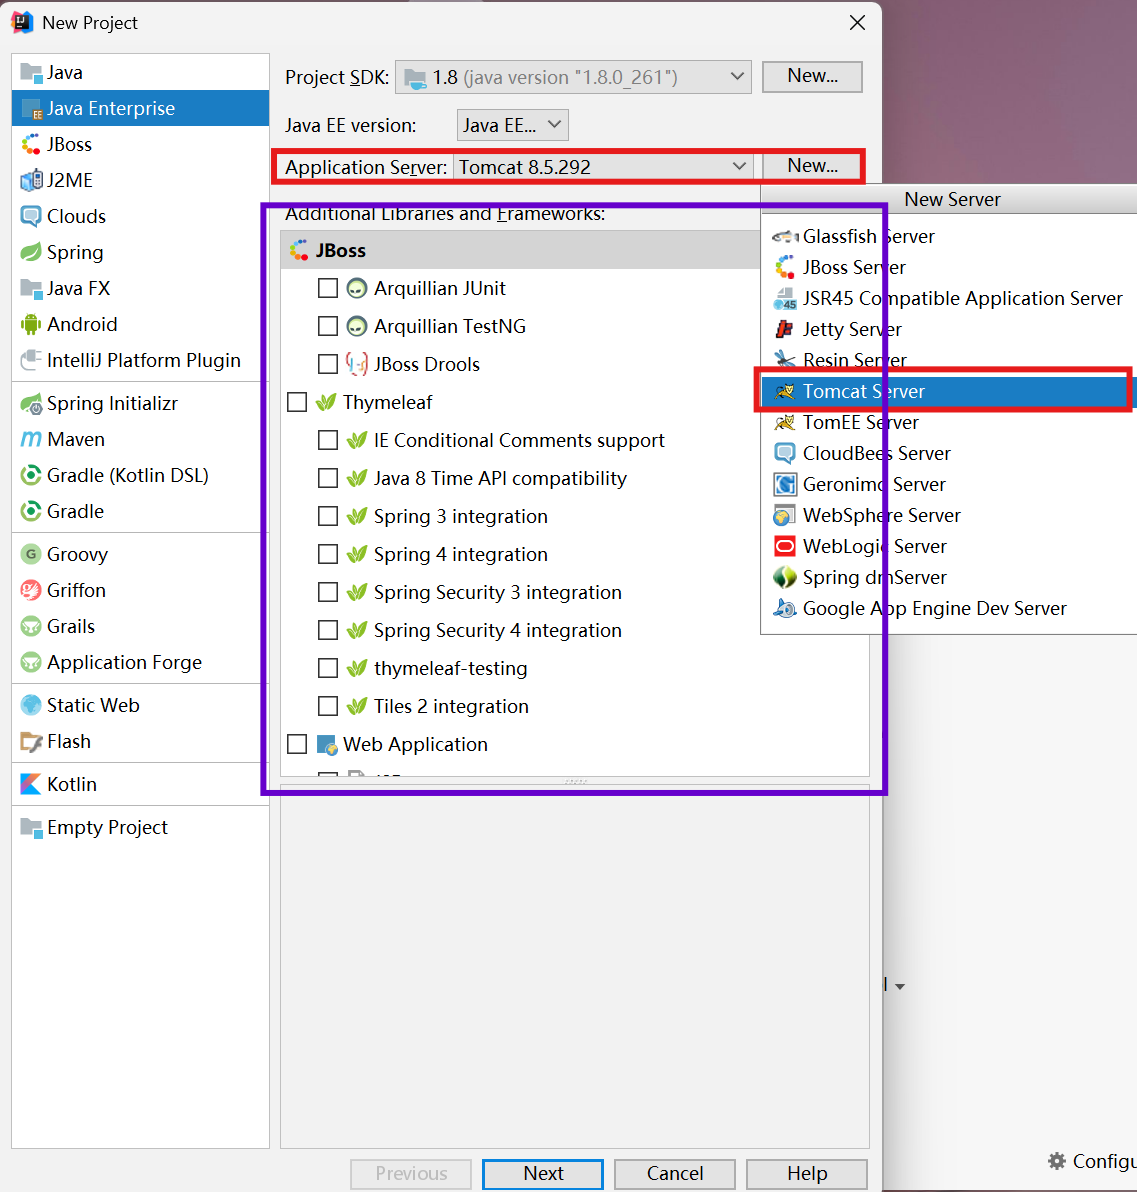The height and width of the screenshot is (1192, 1137).
Task: Check Spring 3 integration checkbox
Action: (328, 516)
